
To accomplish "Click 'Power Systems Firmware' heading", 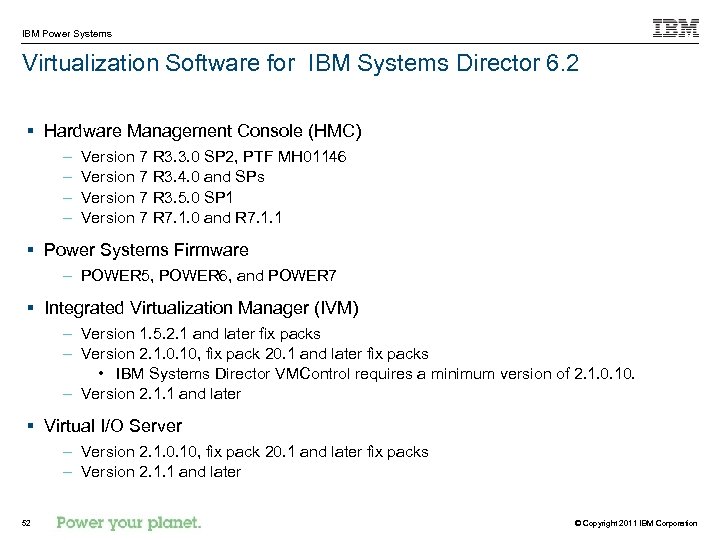I will click(x=146, y=250).
